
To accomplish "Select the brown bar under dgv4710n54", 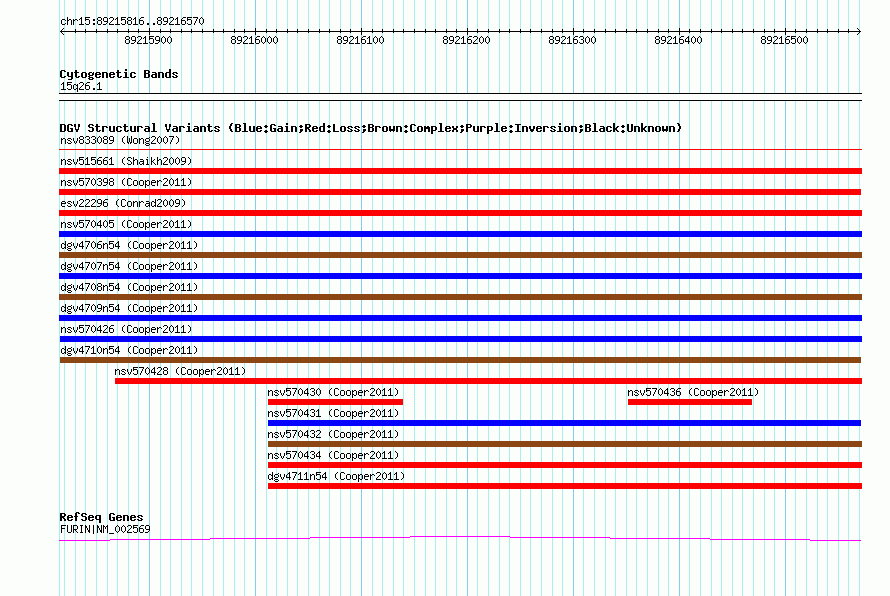I will pyautogui.click(x=460, y=360).
